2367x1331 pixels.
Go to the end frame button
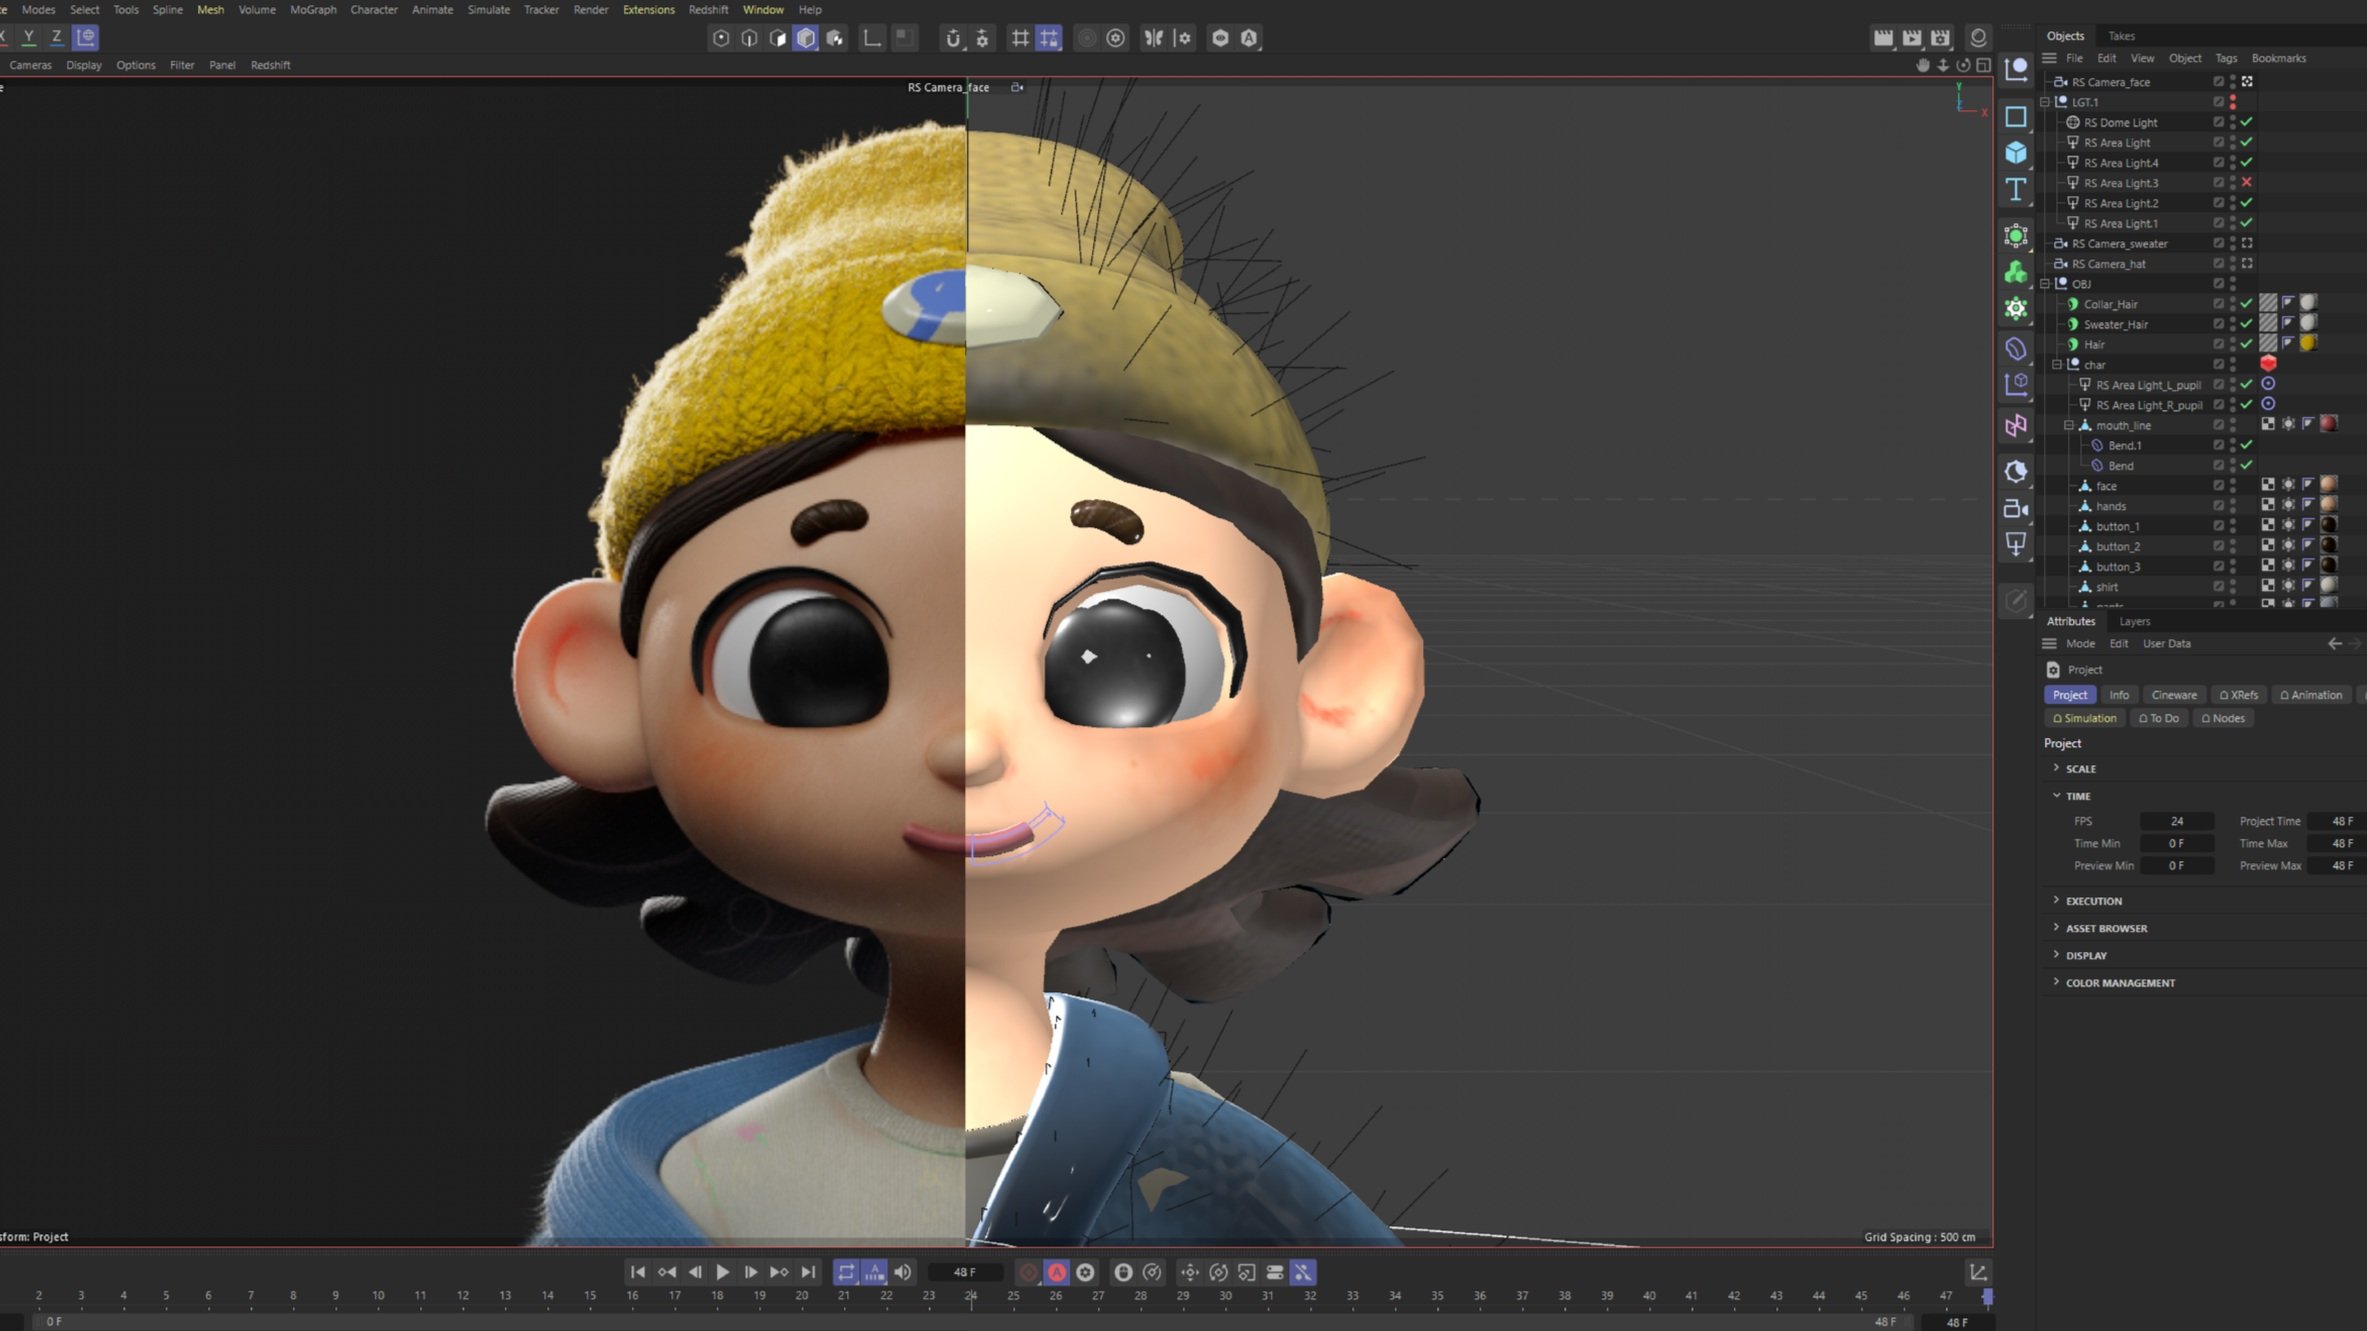808,1272
